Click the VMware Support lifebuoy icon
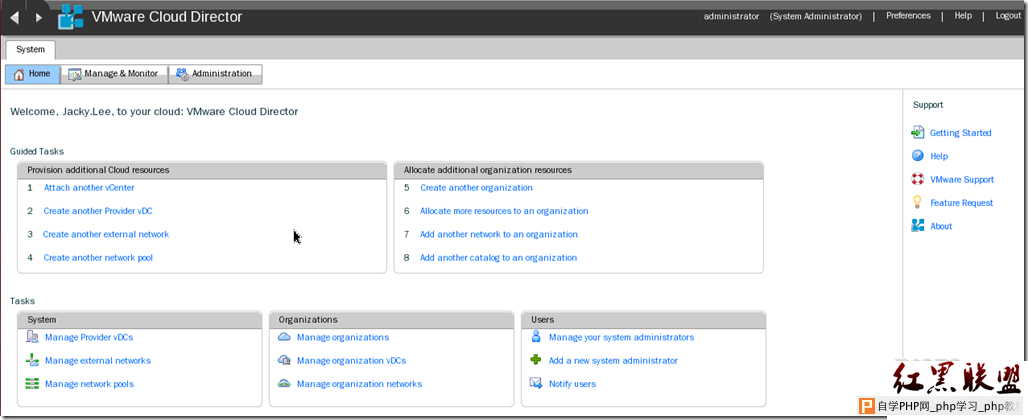Viewport: 1028px width, 420px height. 918,179
